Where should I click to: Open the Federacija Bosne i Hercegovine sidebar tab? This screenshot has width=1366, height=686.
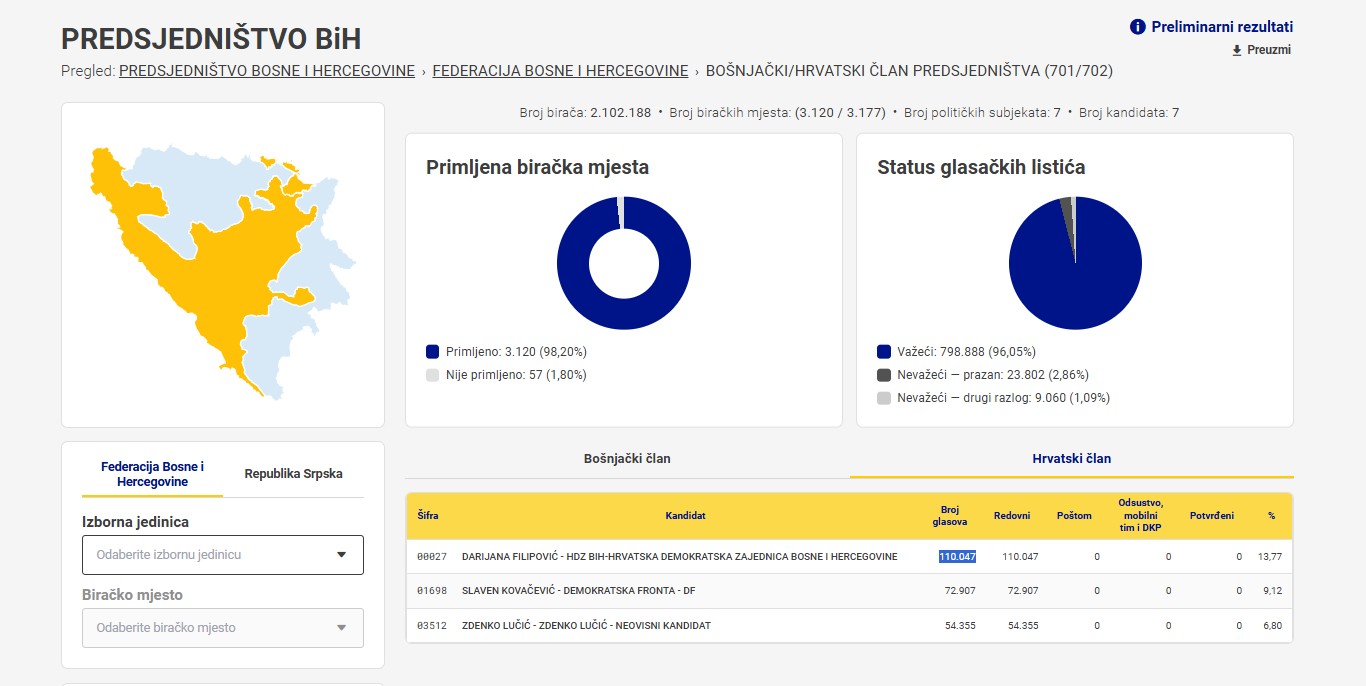[x=152, y=475]
